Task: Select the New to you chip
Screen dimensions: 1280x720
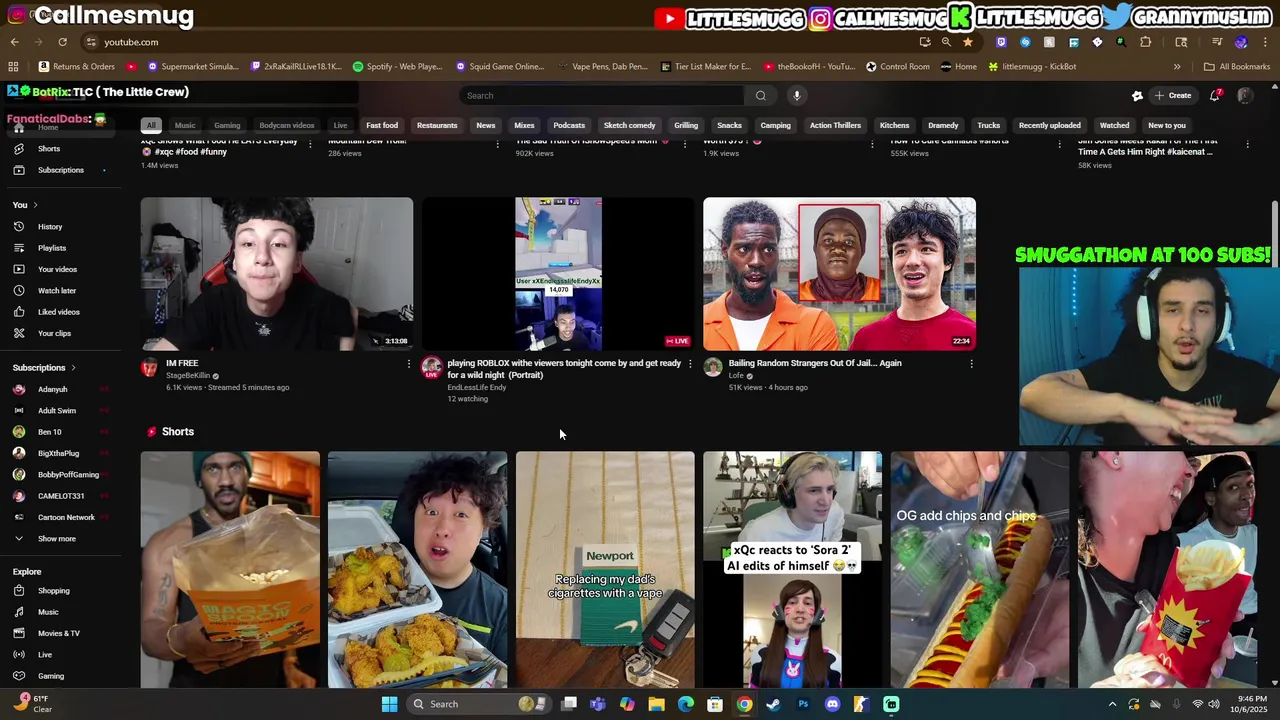Action: (x=1167, y=126)
